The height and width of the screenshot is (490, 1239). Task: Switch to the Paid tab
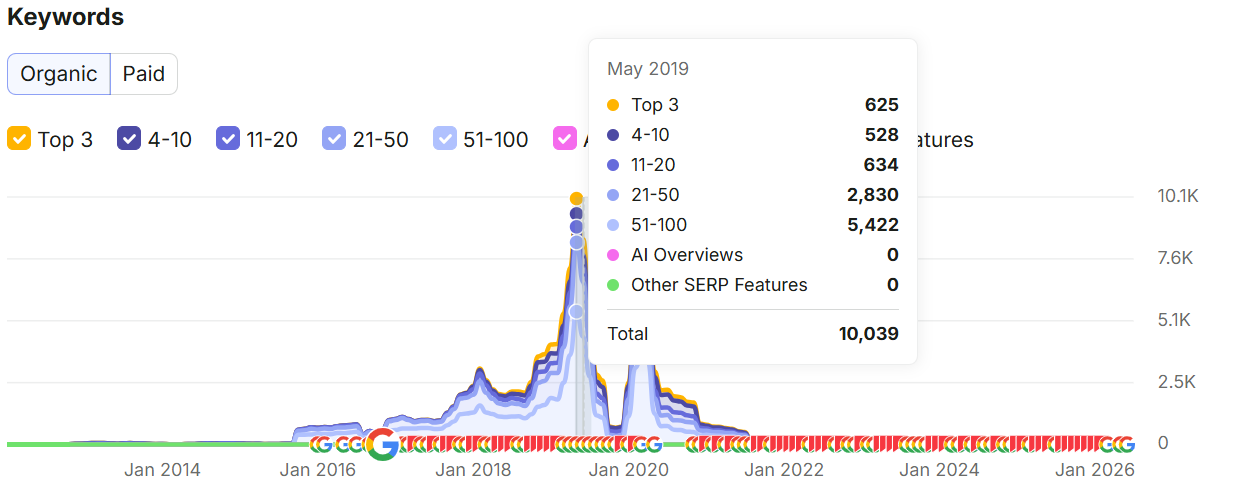[144, 74]
